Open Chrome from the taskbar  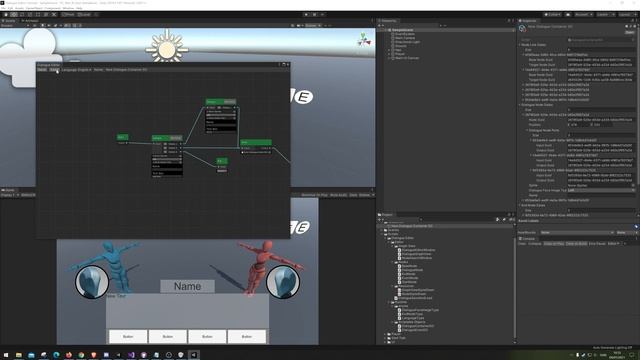pos(81,355)
